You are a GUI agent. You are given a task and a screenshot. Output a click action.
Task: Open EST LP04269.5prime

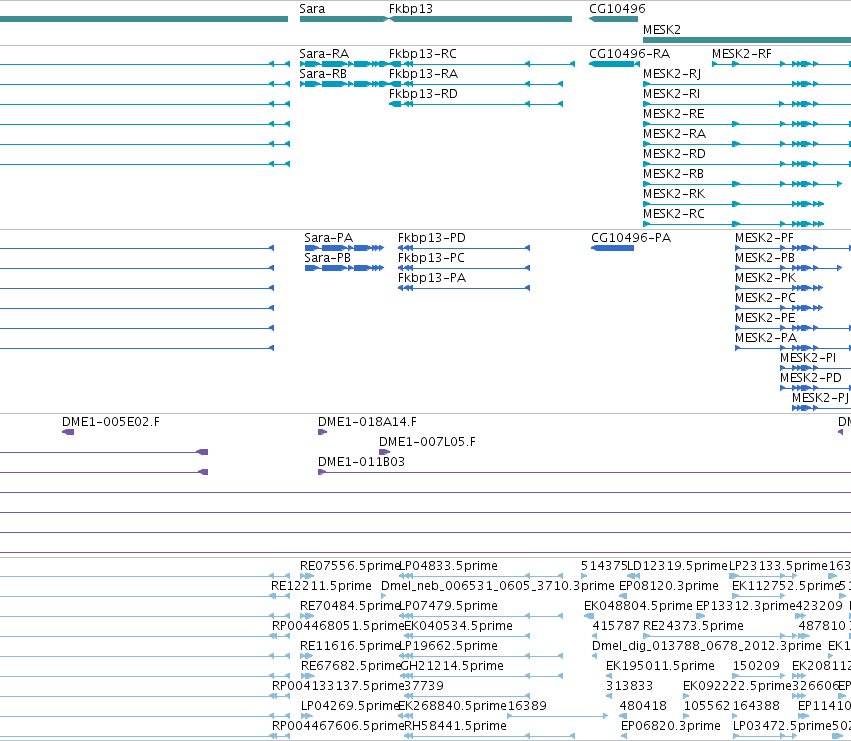coord(351,706)
